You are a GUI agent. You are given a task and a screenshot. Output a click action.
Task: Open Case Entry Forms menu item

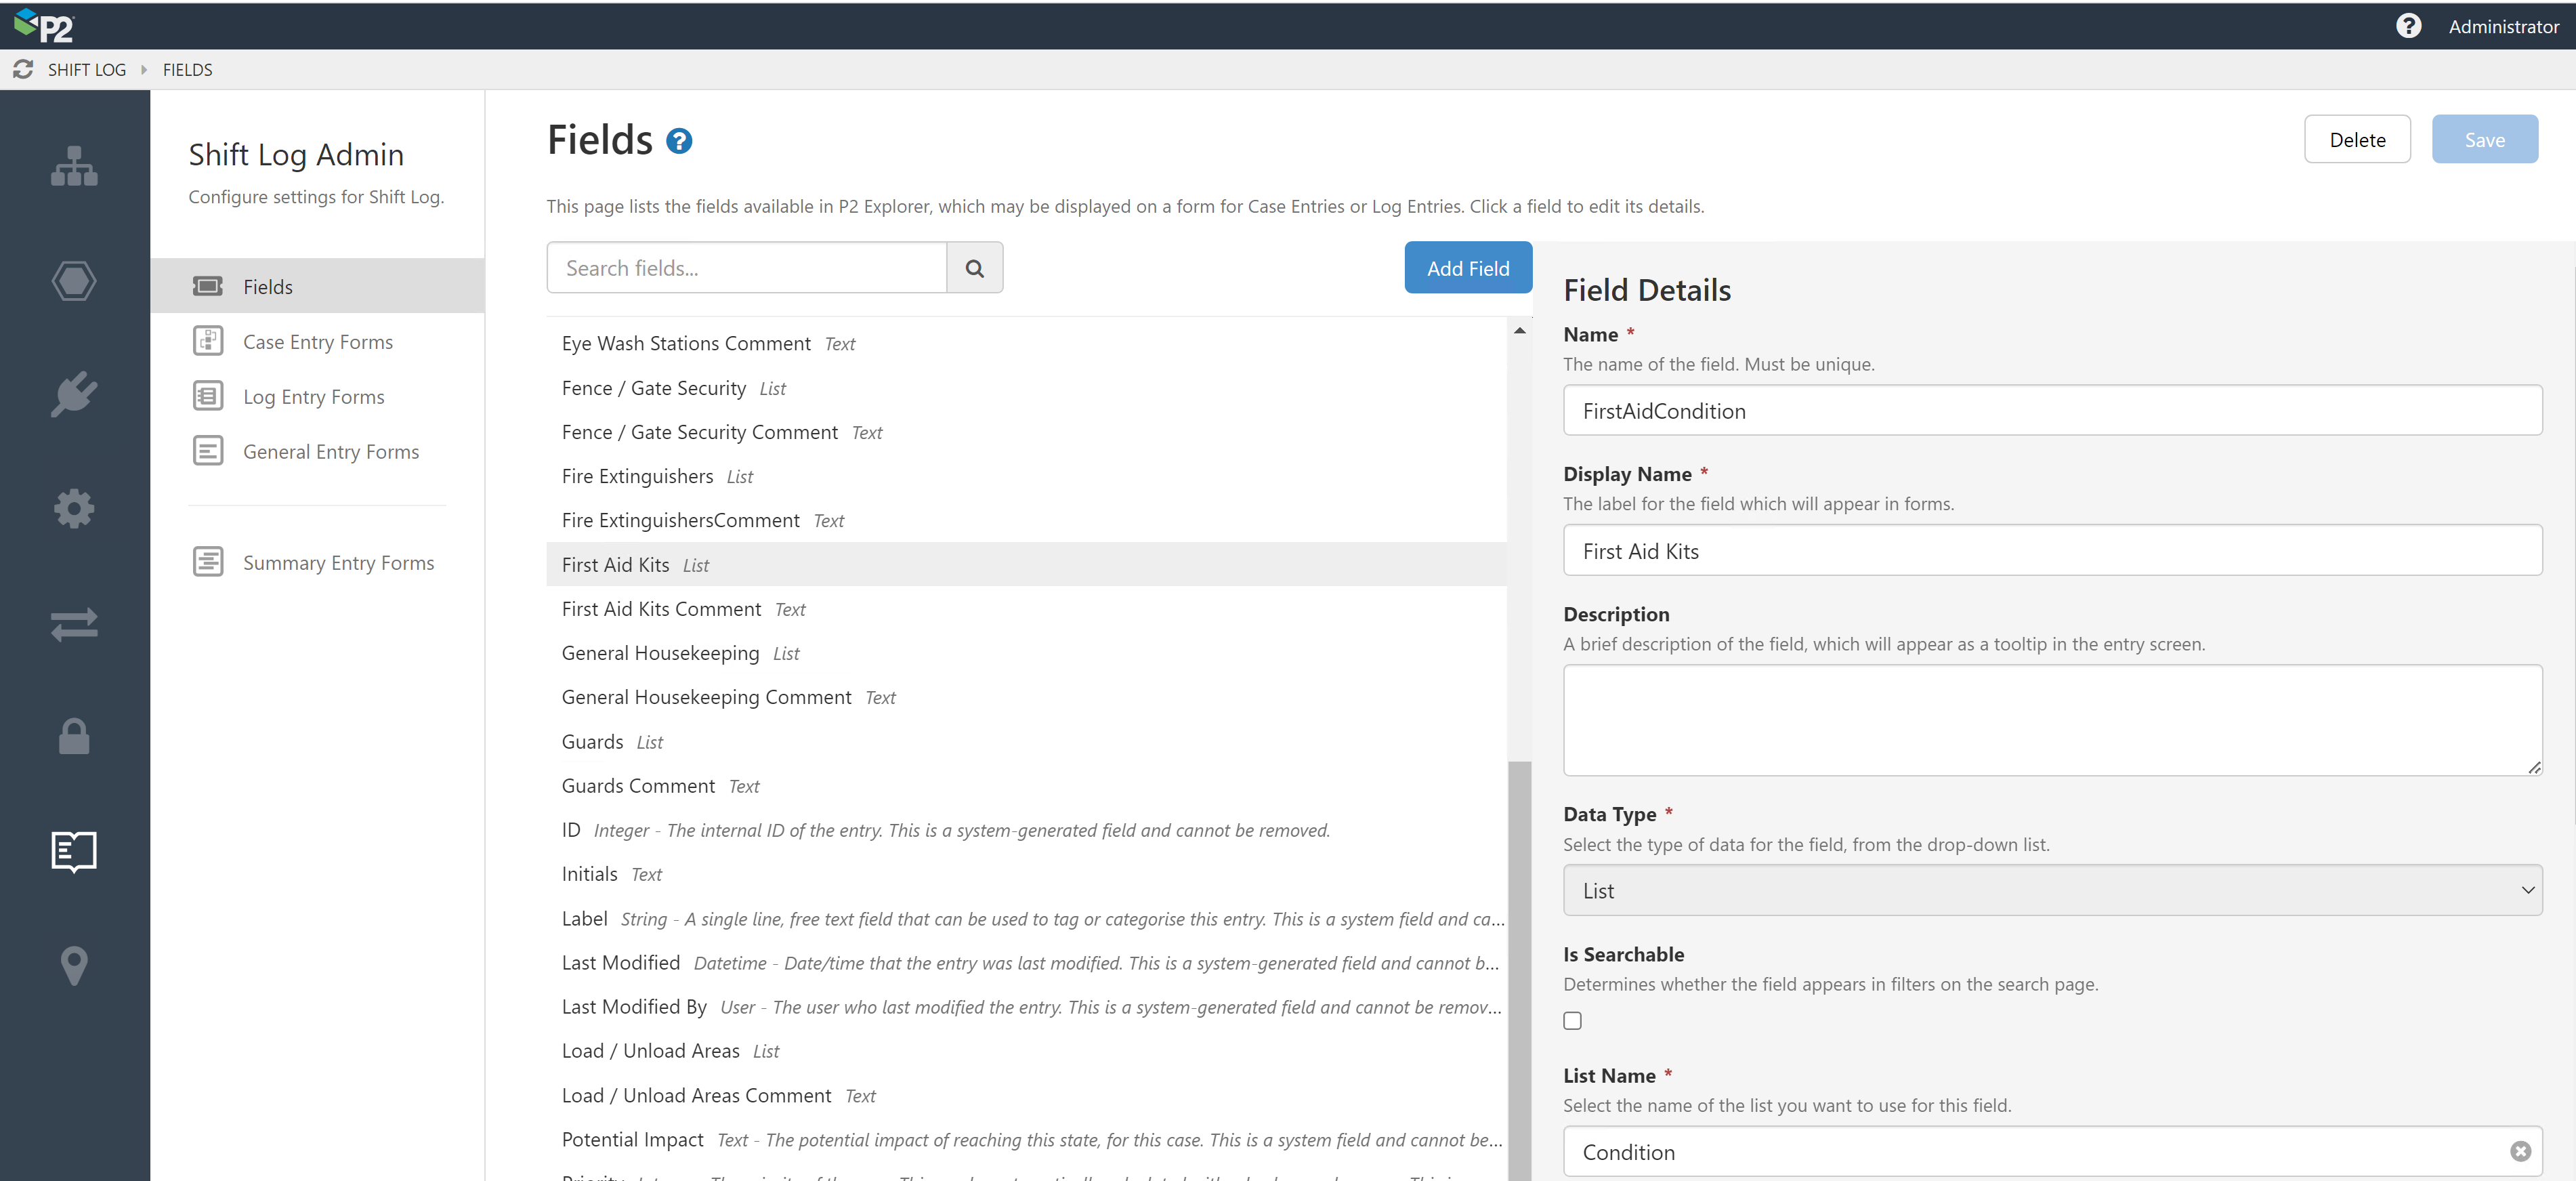(317, 342)
